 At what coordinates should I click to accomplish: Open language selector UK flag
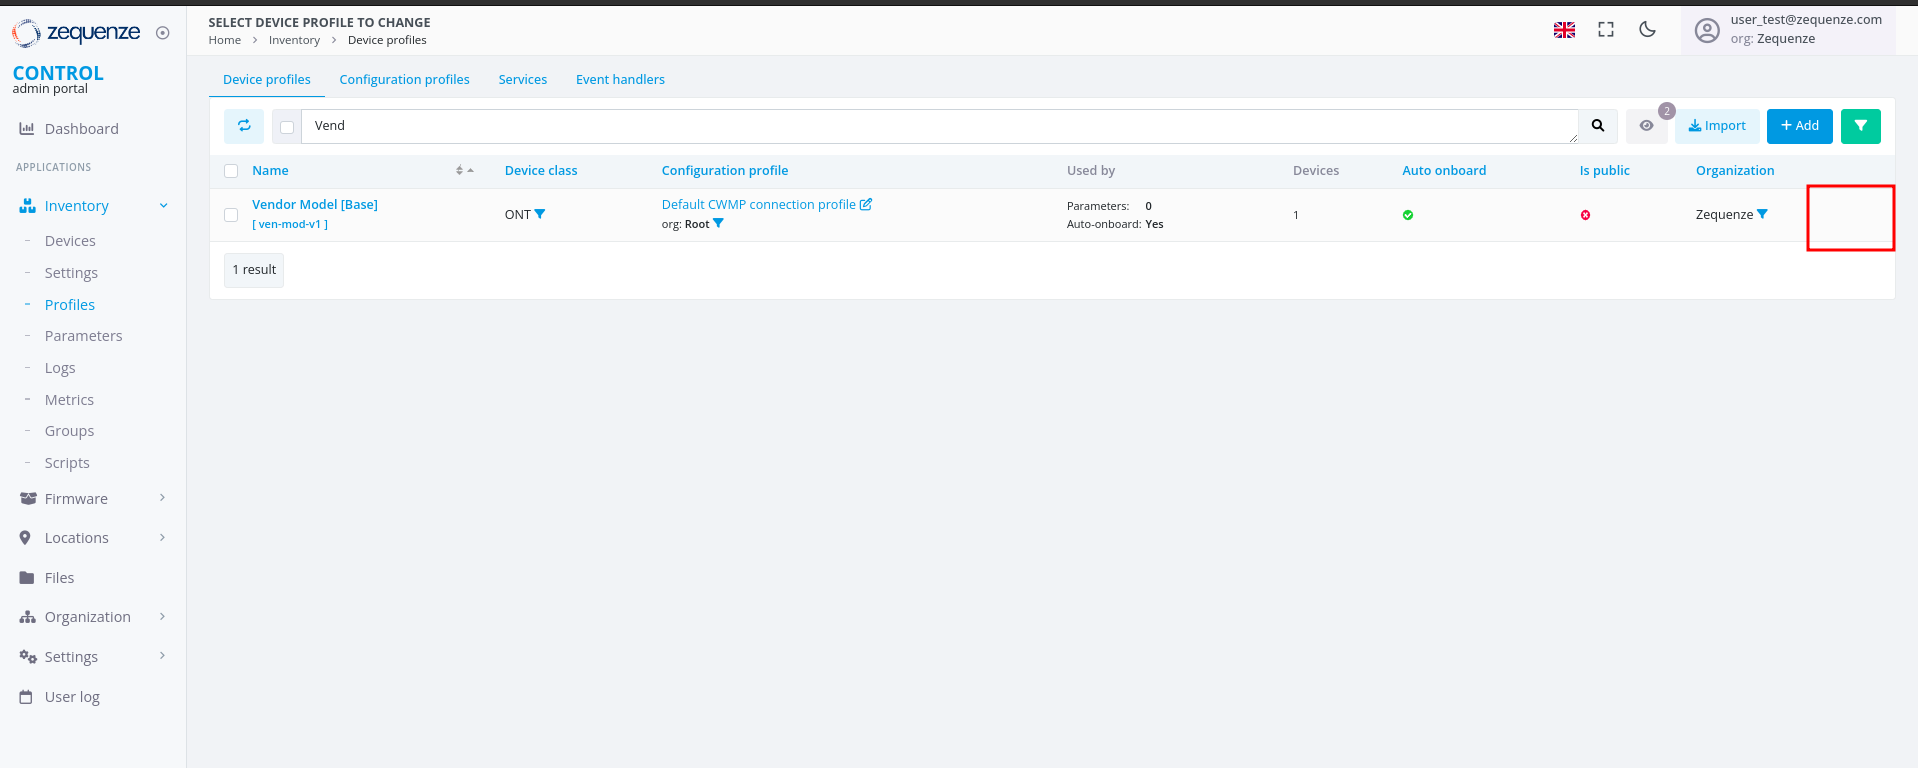click(x=1564, y=30)
